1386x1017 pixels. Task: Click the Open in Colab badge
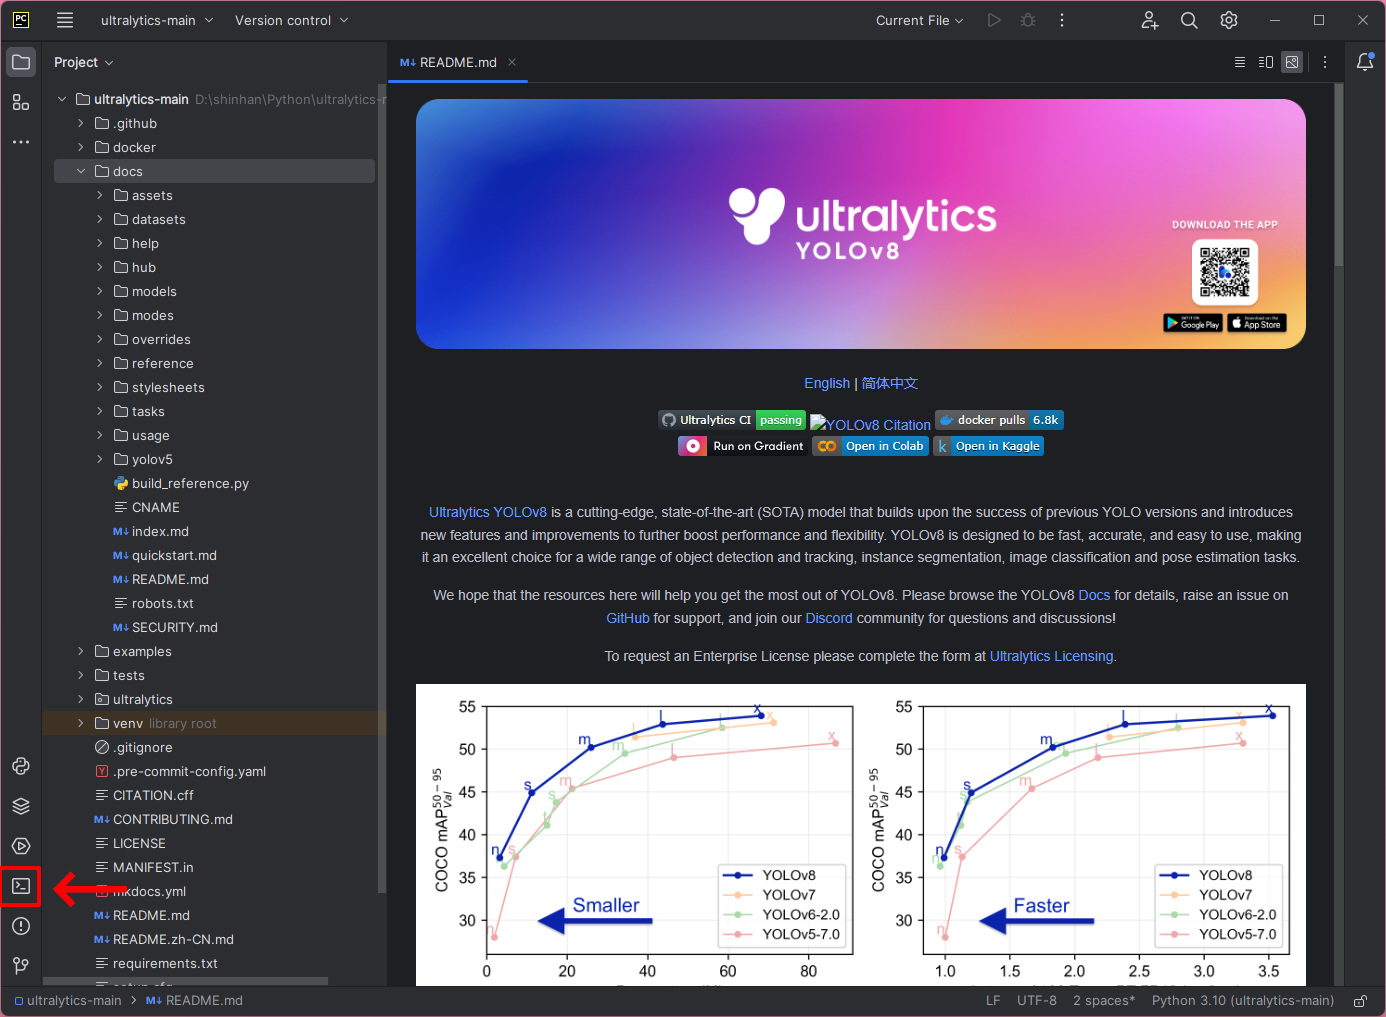(870, 446)
